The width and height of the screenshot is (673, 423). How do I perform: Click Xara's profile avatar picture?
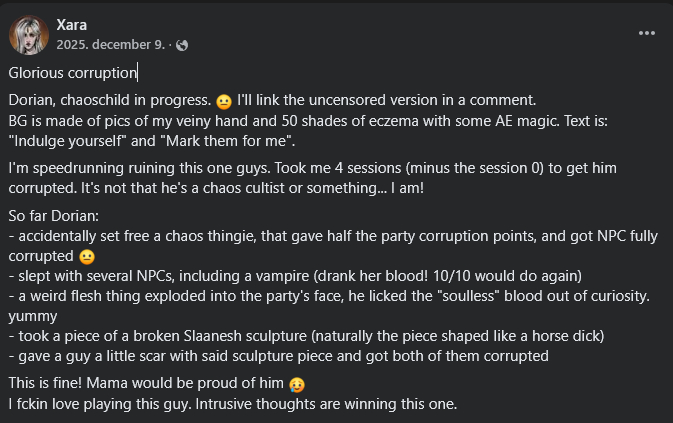pyautogui.click(x=29, y=35)
